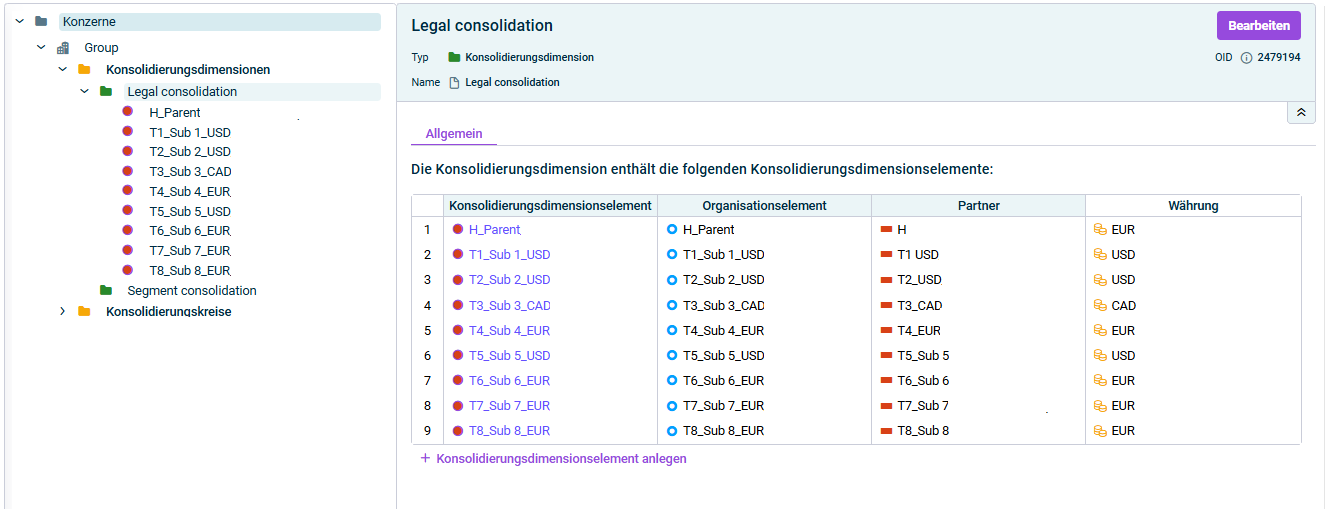Viewport: 1327px width, 509px height.
Task: Collapse the Konsolidierungsdimensionen folder chevron
Action: click(x=63, y=70)
